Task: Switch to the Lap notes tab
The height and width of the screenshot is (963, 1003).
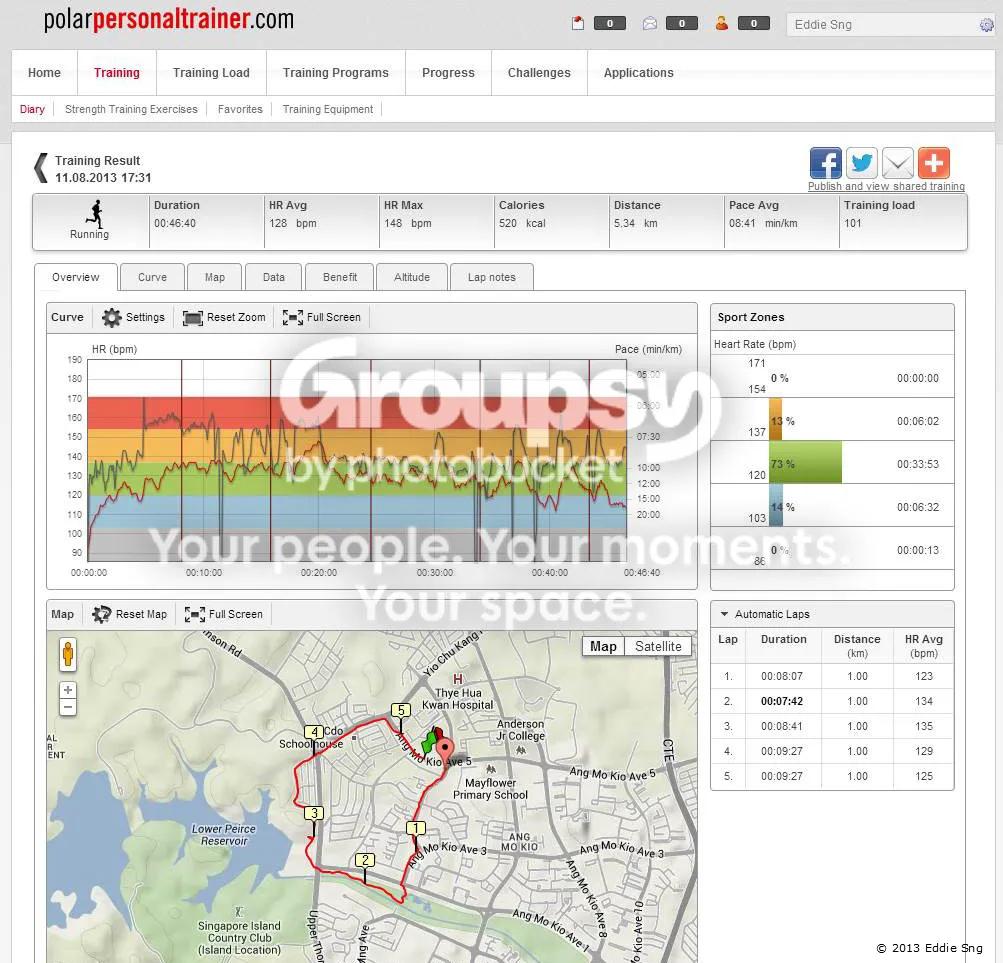Action: coord(491,277)
